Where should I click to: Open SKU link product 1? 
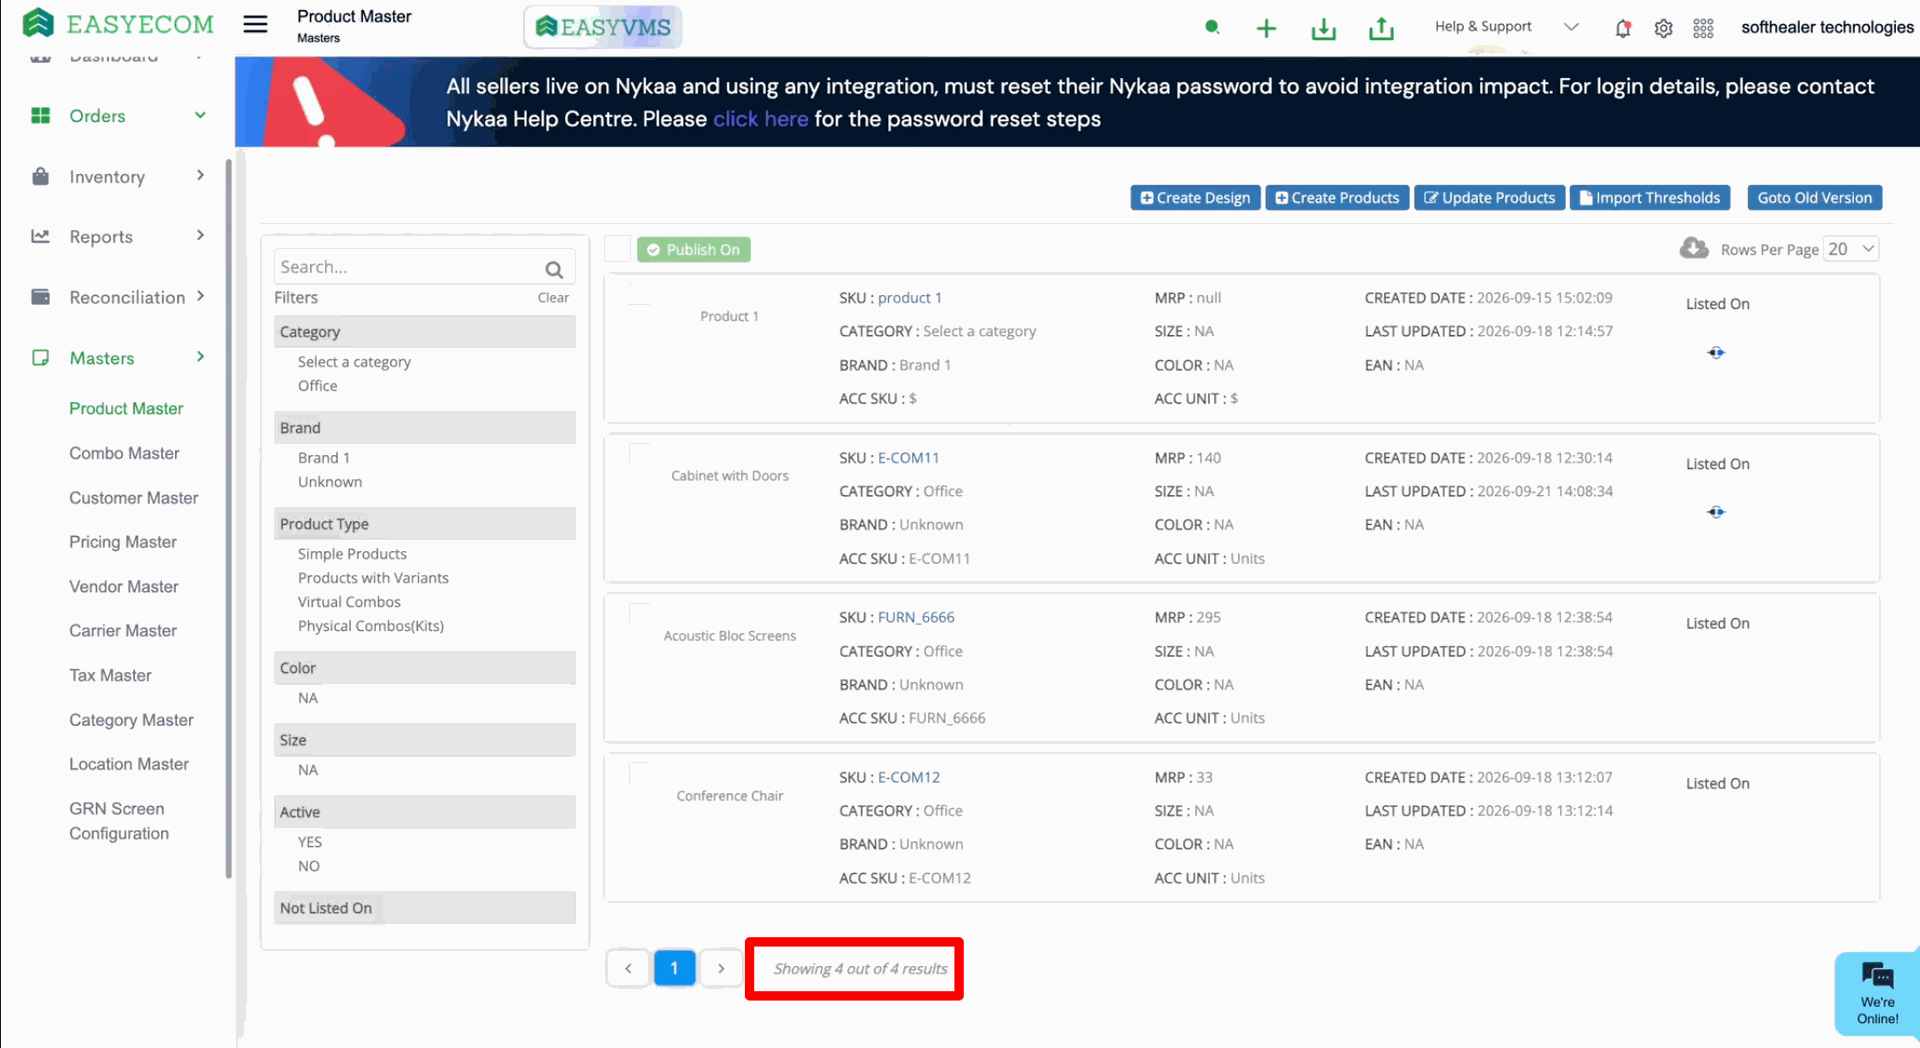click(x=910, y=298)
